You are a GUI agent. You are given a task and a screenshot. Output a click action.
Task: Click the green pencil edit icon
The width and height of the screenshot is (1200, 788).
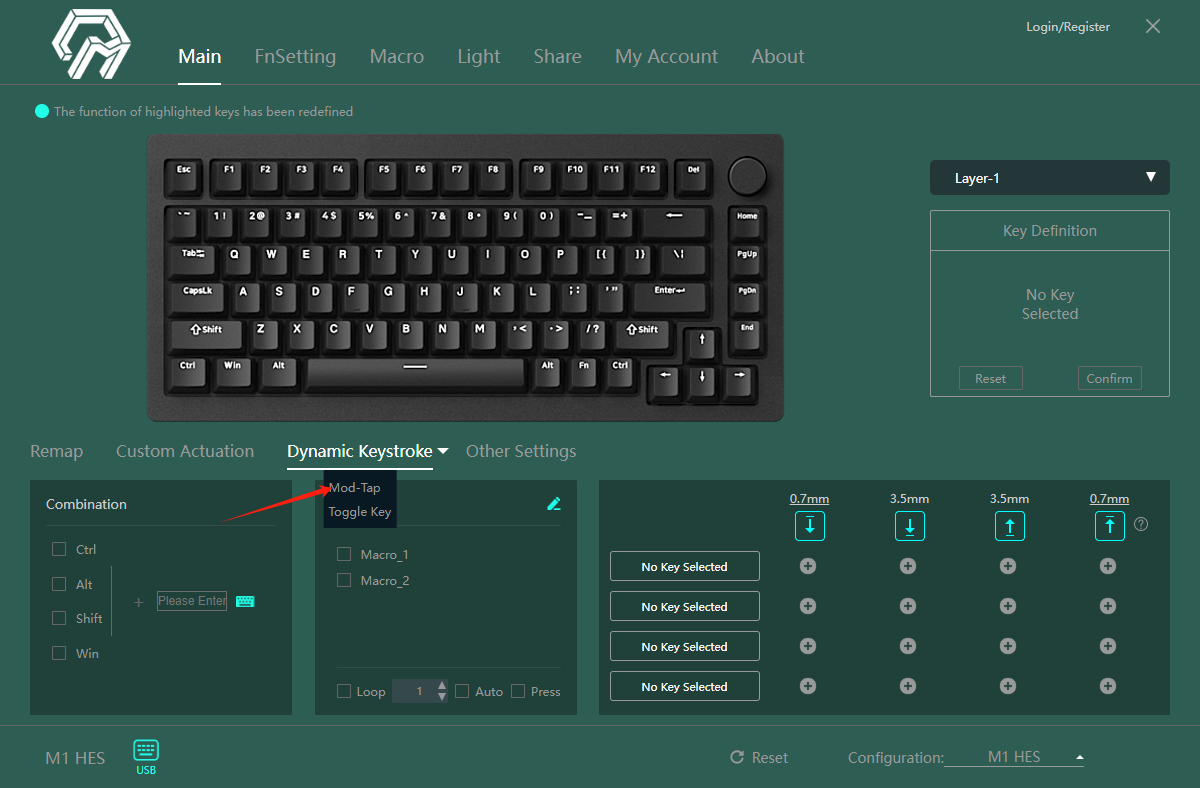pyautogui.click(x=554, y=504)
